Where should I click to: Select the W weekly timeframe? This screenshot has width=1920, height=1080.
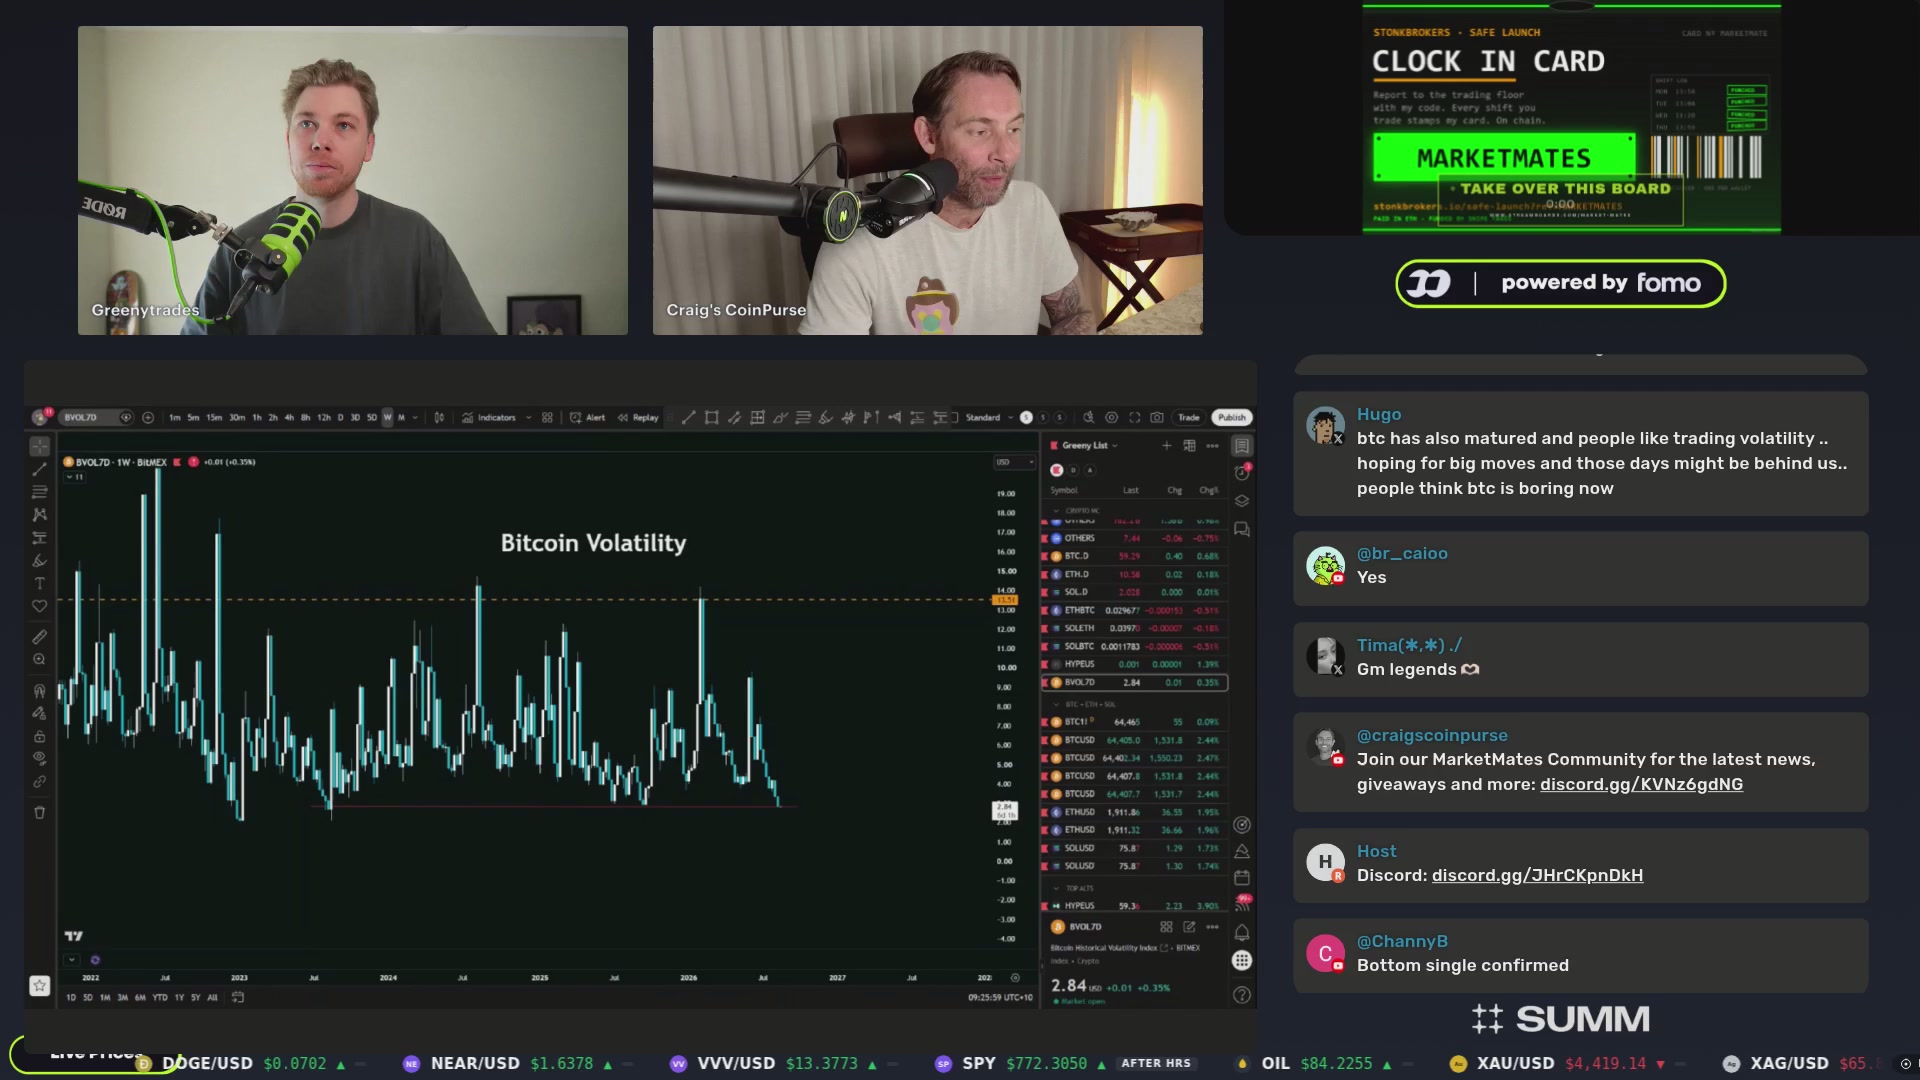[388, 417]
